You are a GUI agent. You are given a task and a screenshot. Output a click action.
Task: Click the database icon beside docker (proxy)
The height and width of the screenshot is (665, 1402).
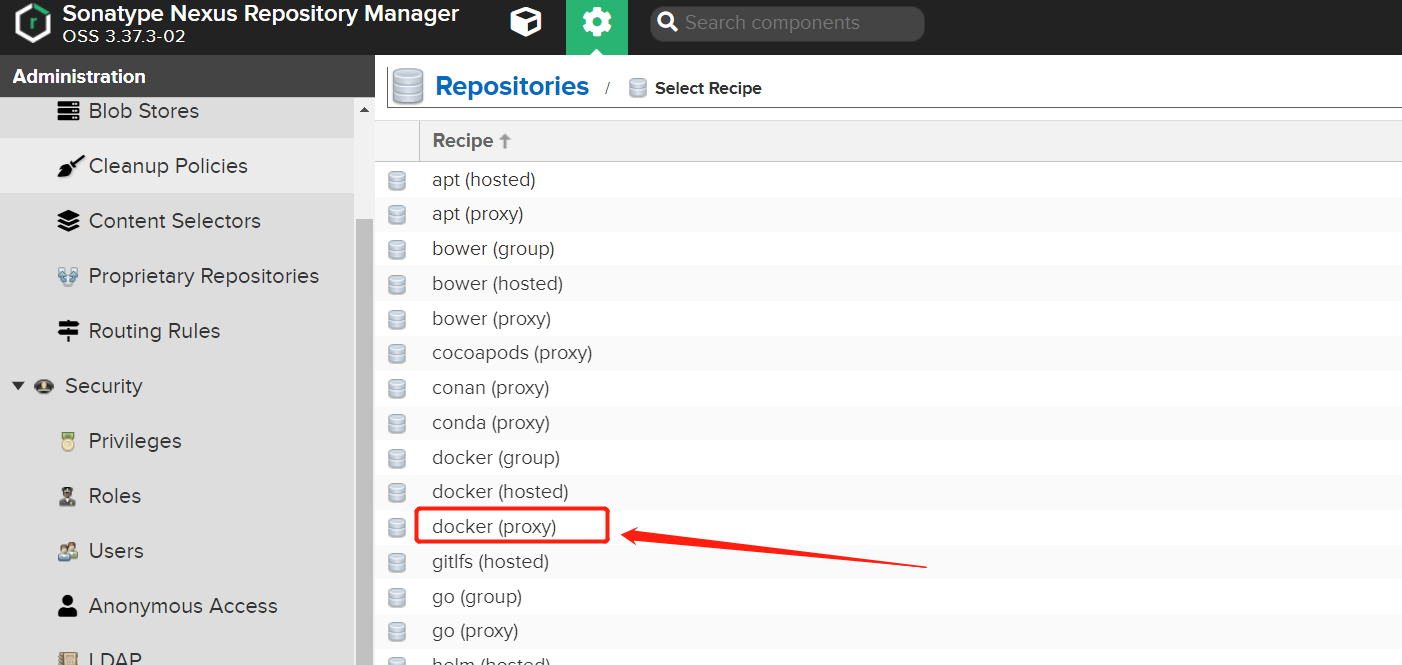397,527
